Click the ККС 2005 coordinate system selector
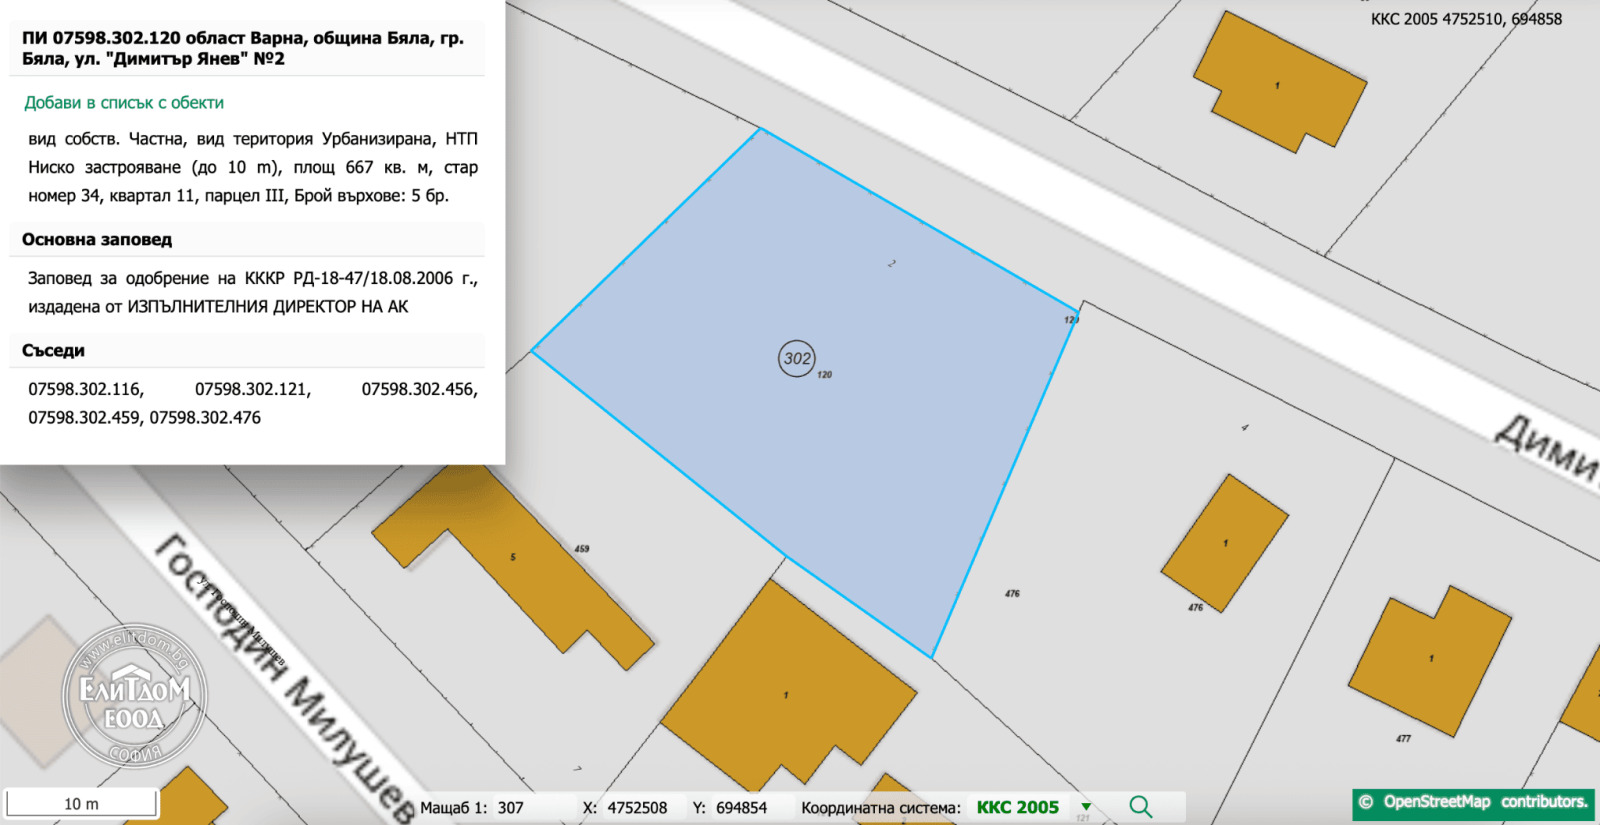 coord(1017,807)
